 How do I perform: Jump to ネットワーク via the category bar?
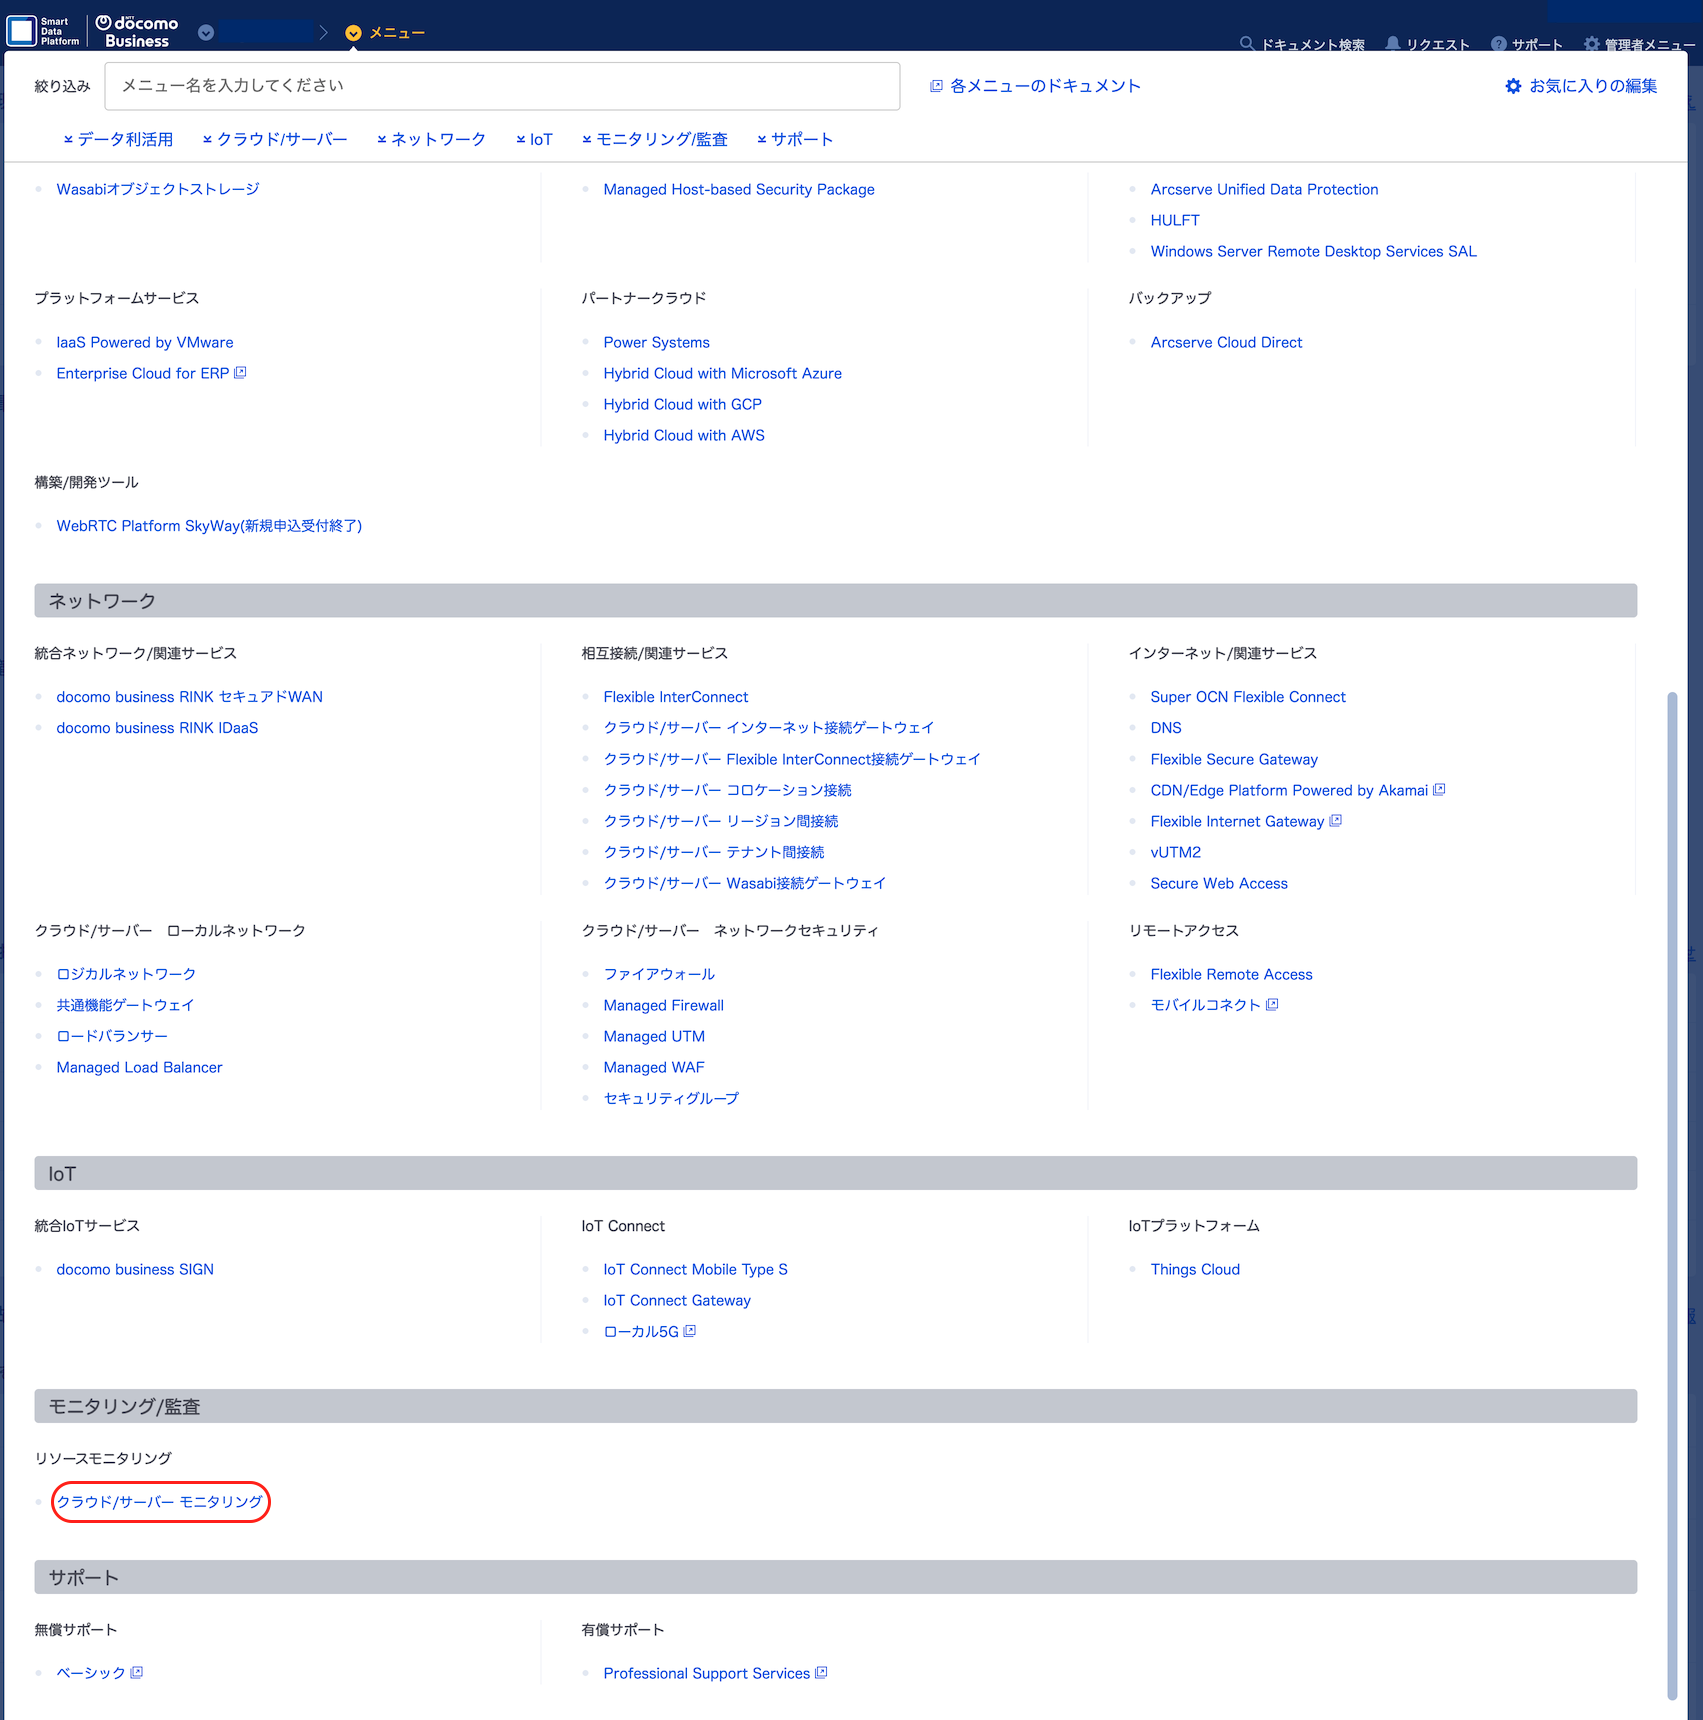point(431,139)
